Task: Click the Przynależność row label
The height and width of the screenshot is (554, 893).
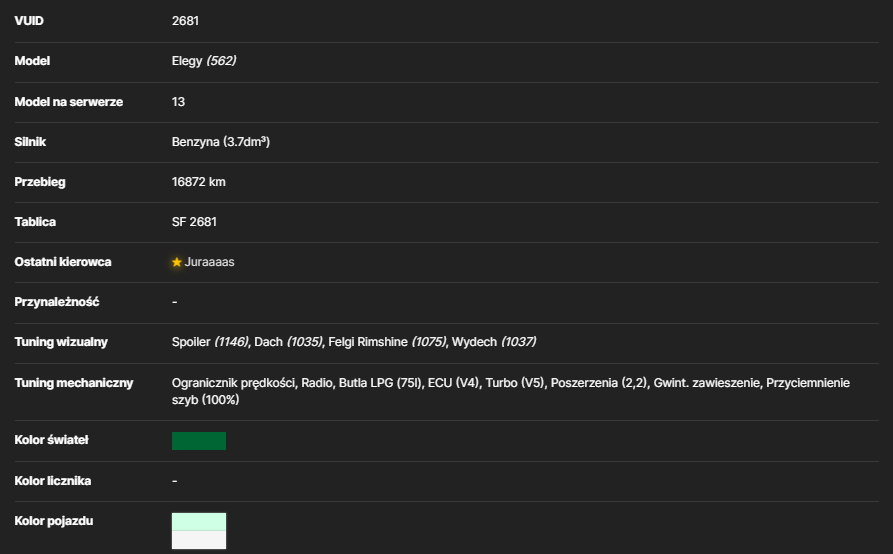Action: pyautogui.click(x=57, y=302)
